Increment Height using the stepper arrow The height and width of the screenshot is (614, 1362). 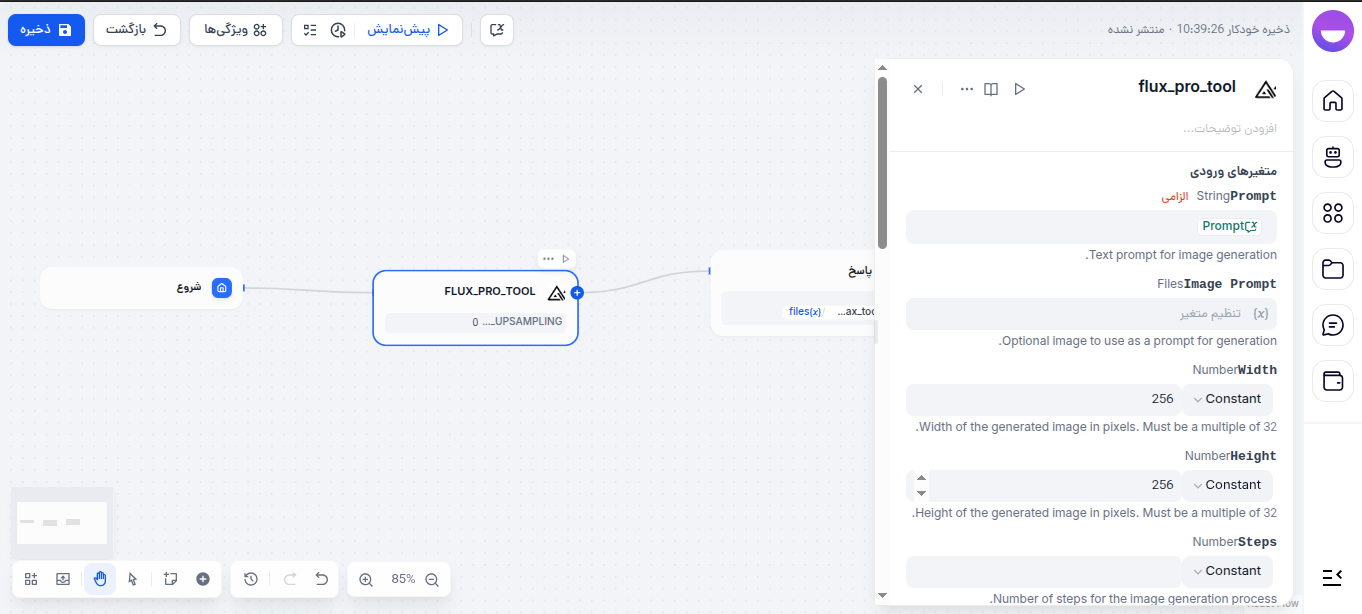coord(921,479)
